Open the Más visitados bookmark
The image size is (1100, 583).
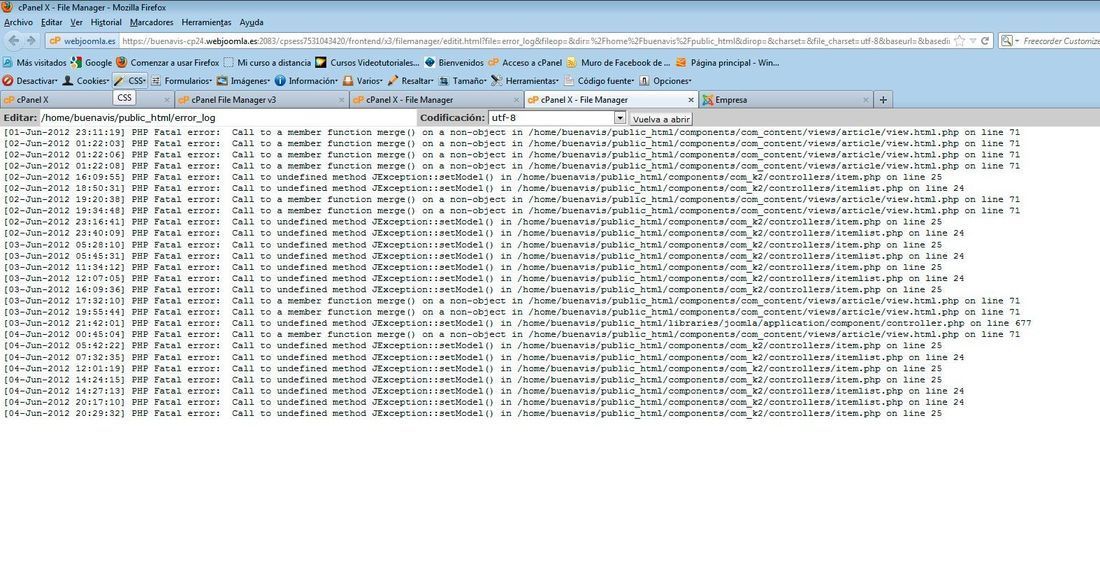[x=35, y=62]
